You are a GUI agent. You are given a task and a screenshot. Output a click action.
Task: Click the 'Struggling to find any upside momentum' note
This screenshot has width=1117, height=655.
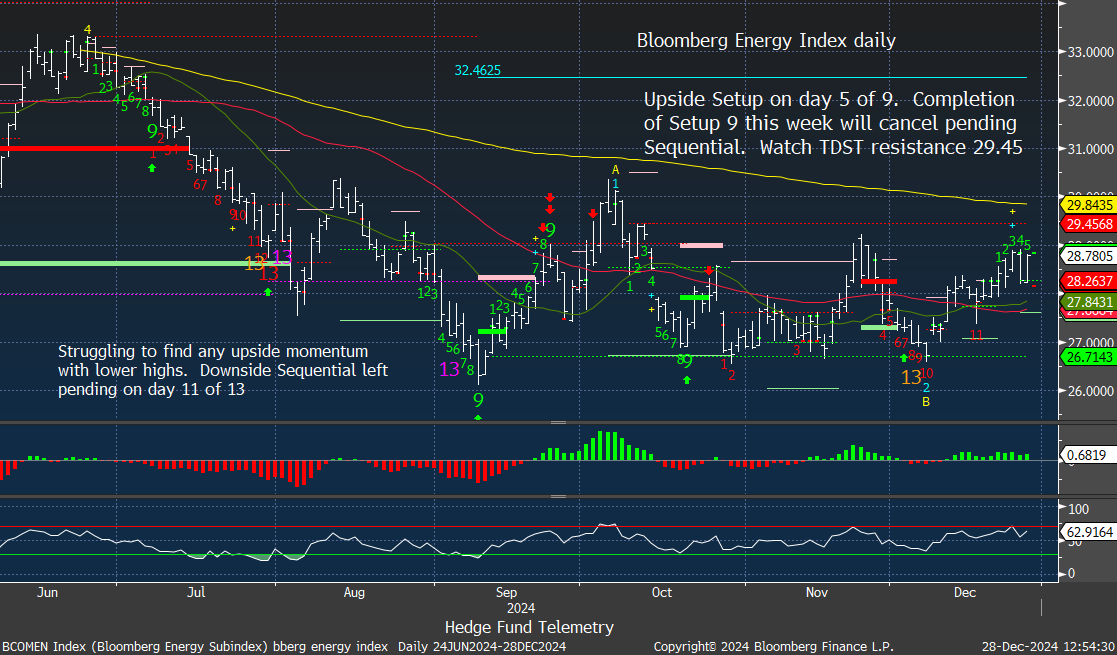(213, 351)
